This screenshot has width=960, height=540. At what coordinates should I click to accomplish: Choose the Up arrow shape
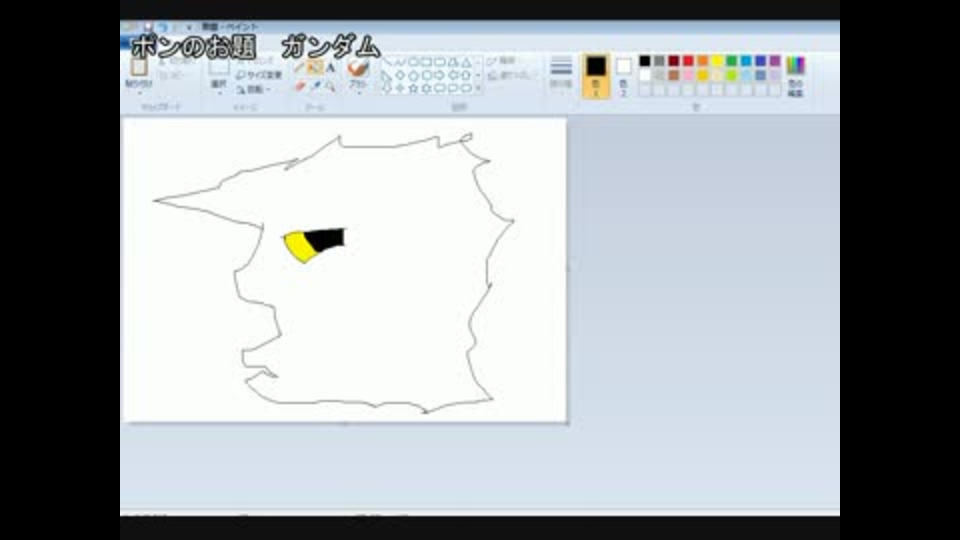[467, 75]
